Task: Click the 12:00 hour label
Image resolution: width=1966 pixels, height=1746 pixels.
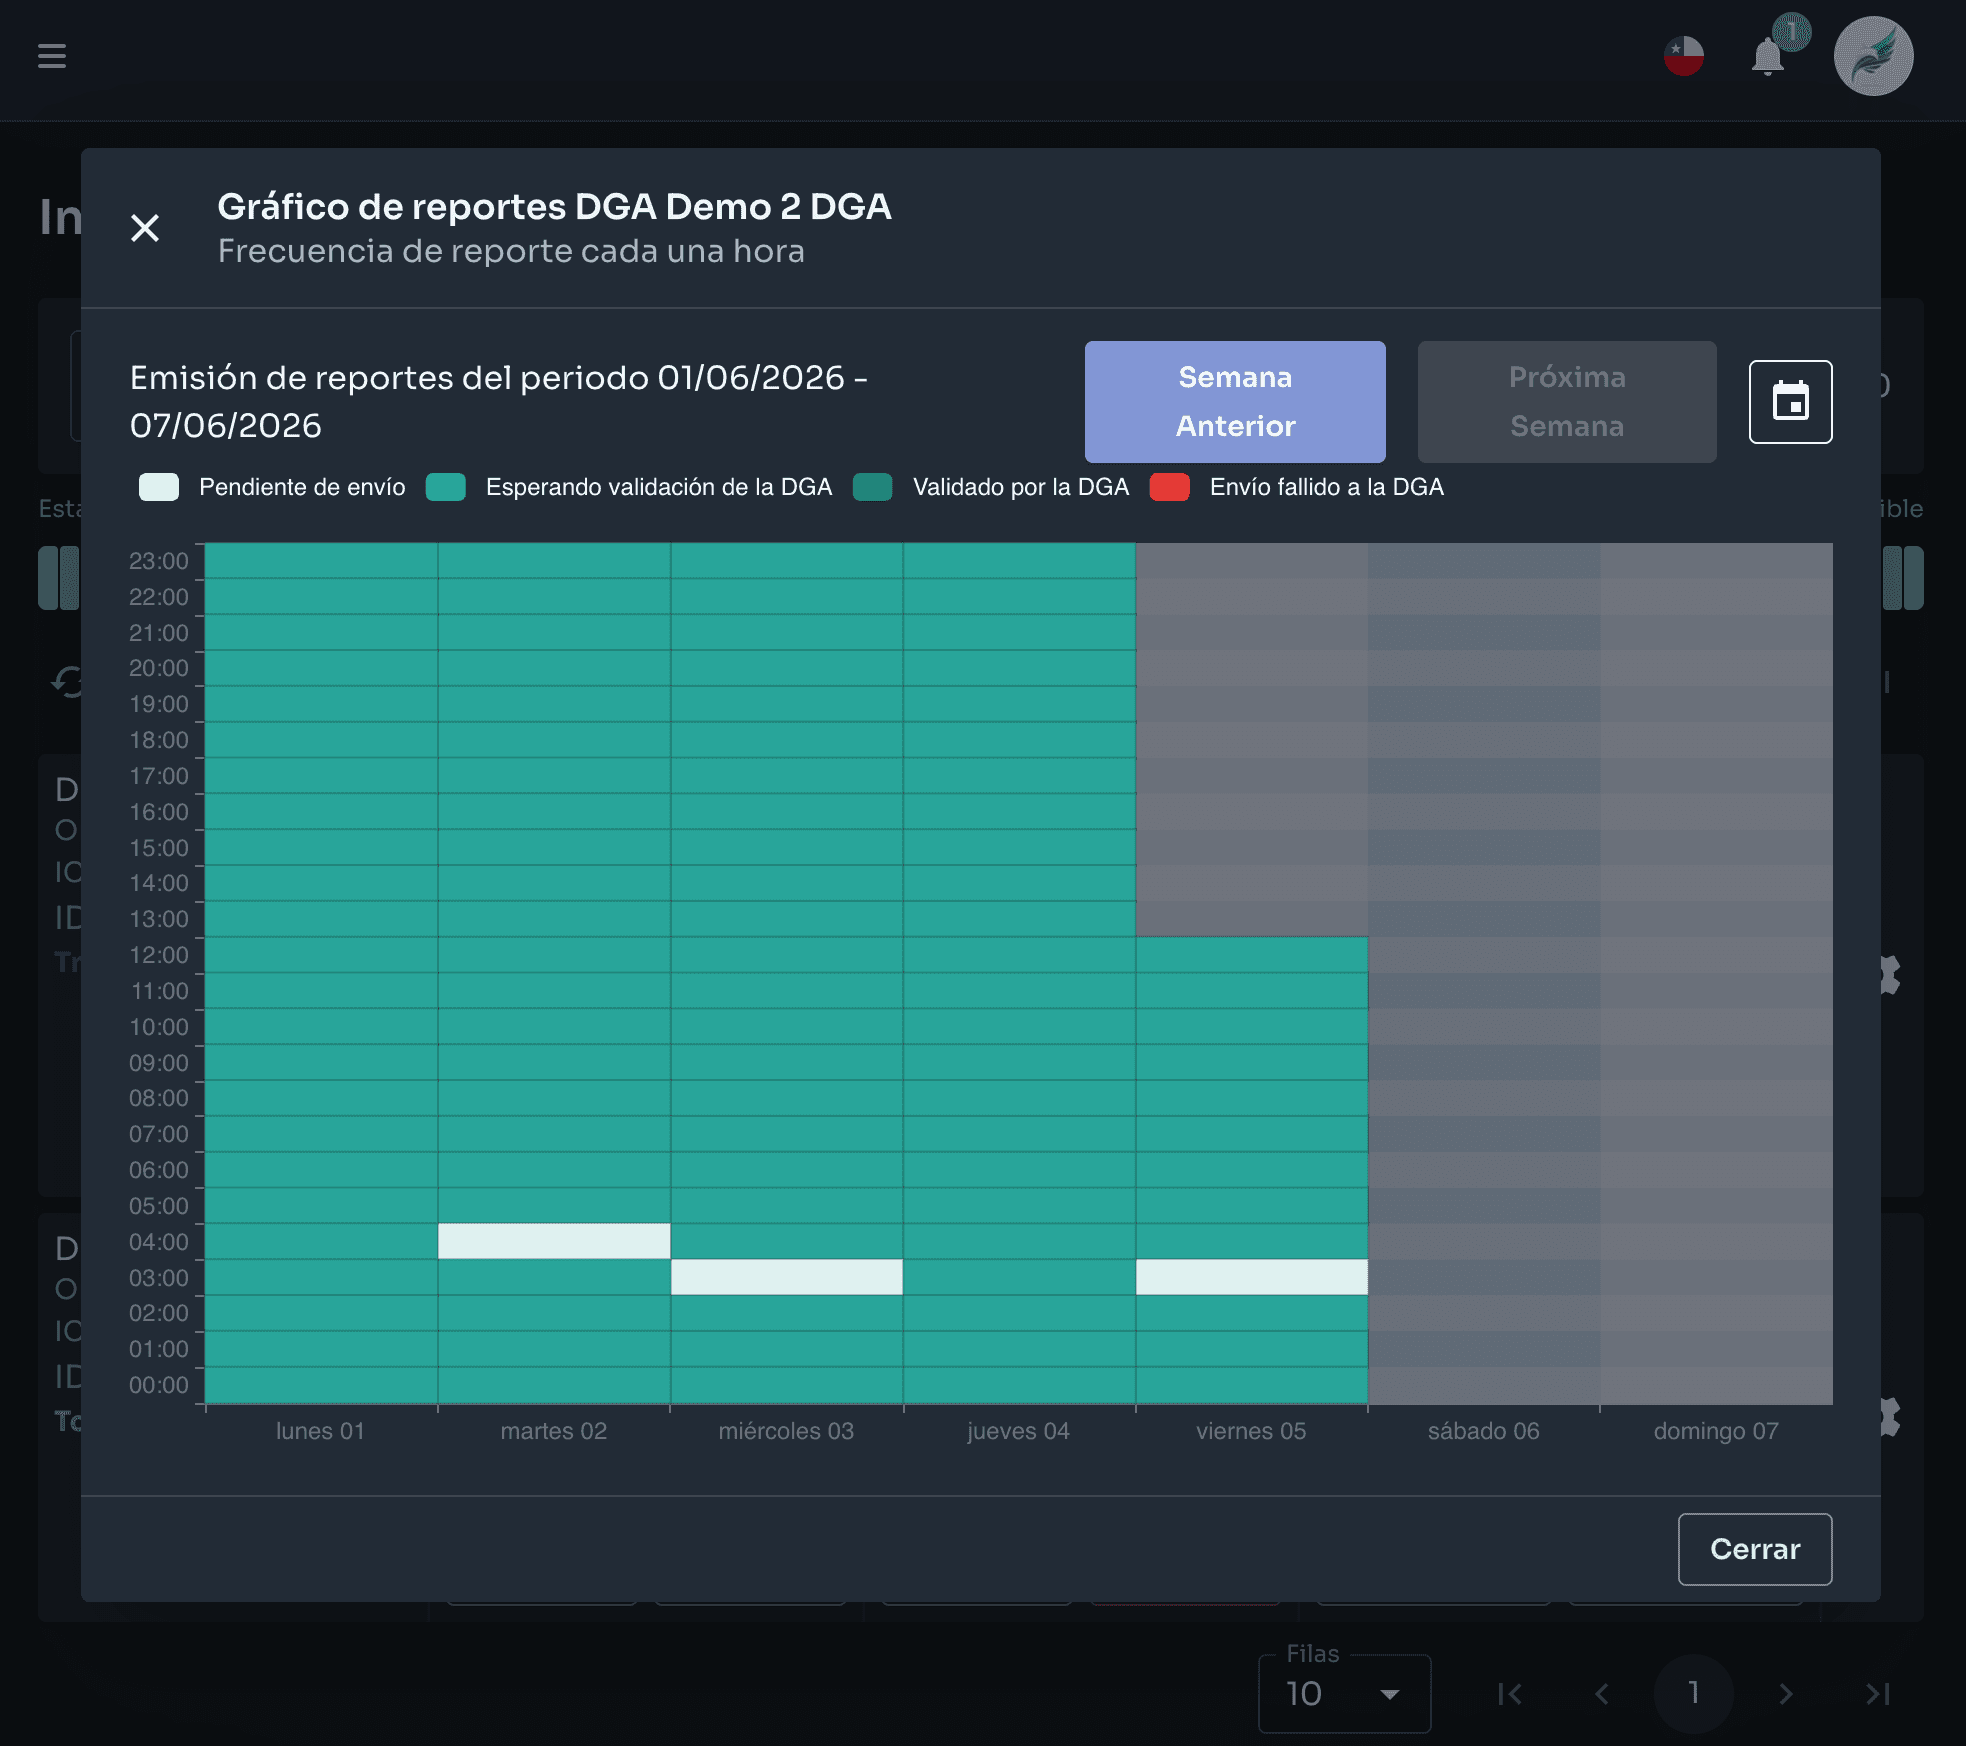Action: pos(159,955)
